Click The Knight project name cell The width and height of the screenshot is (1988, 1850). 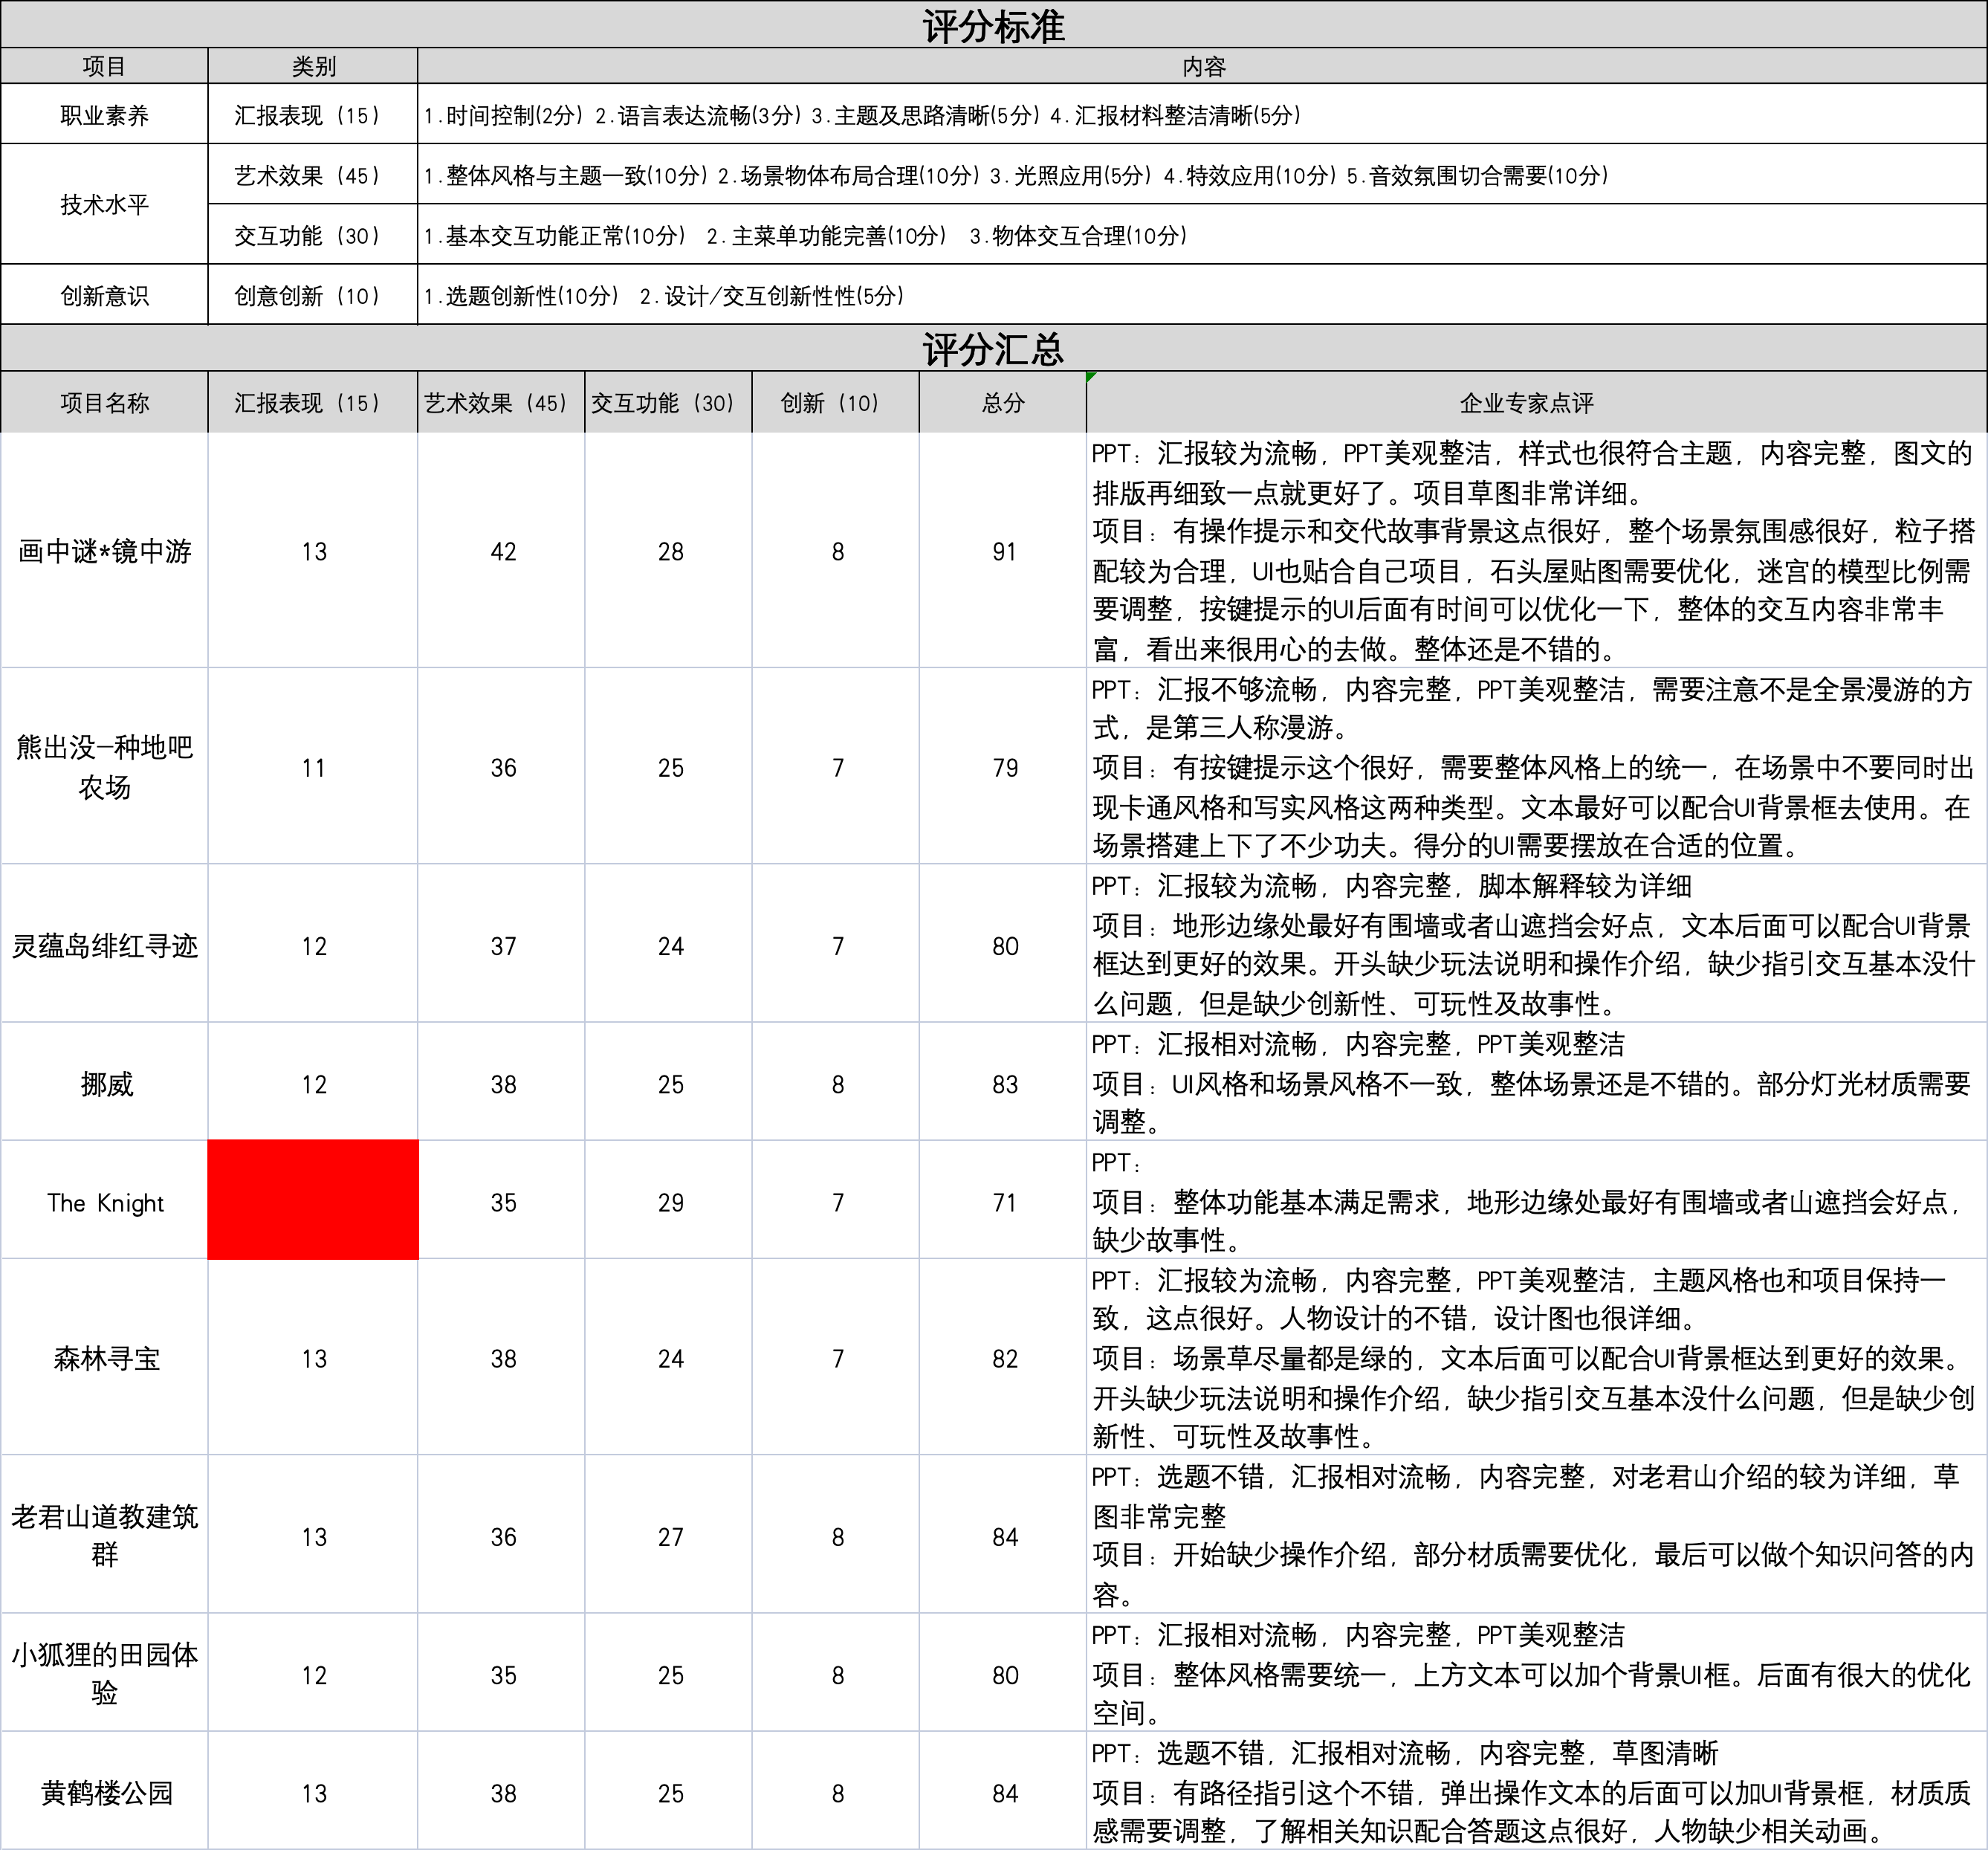pyautogui.click(x=104, y=1202)
